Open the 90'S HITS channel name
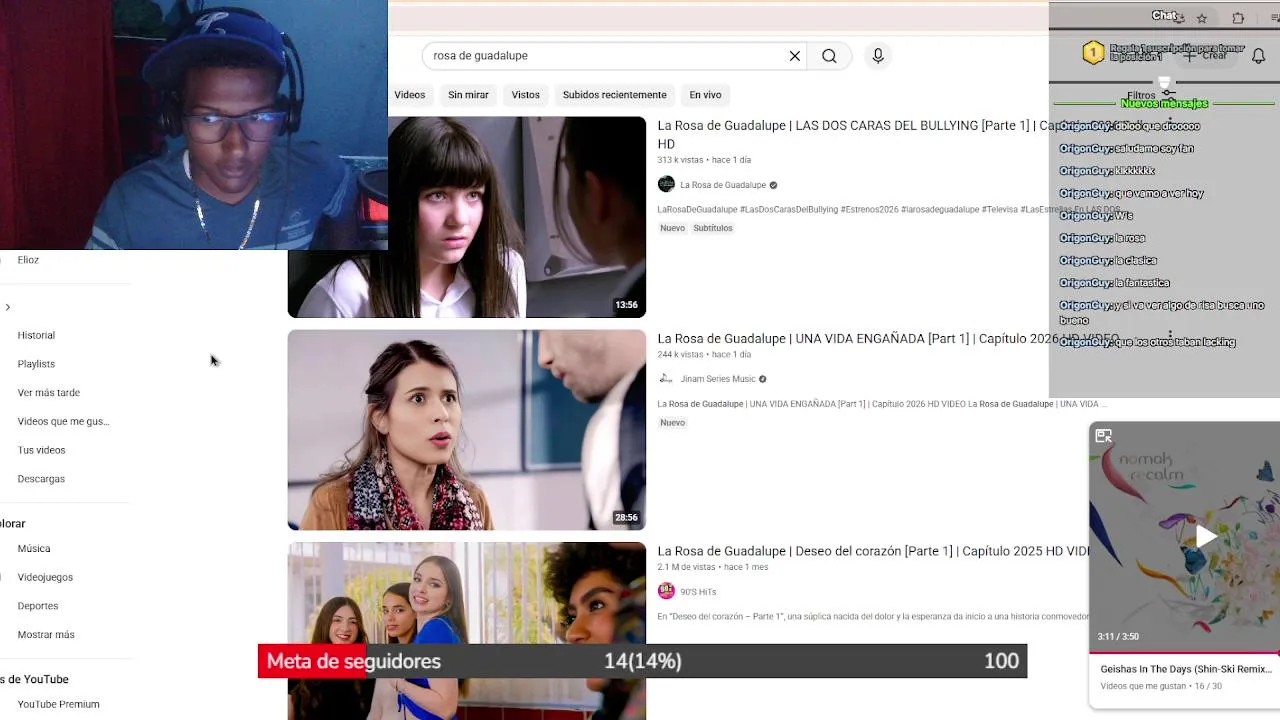 698,592
